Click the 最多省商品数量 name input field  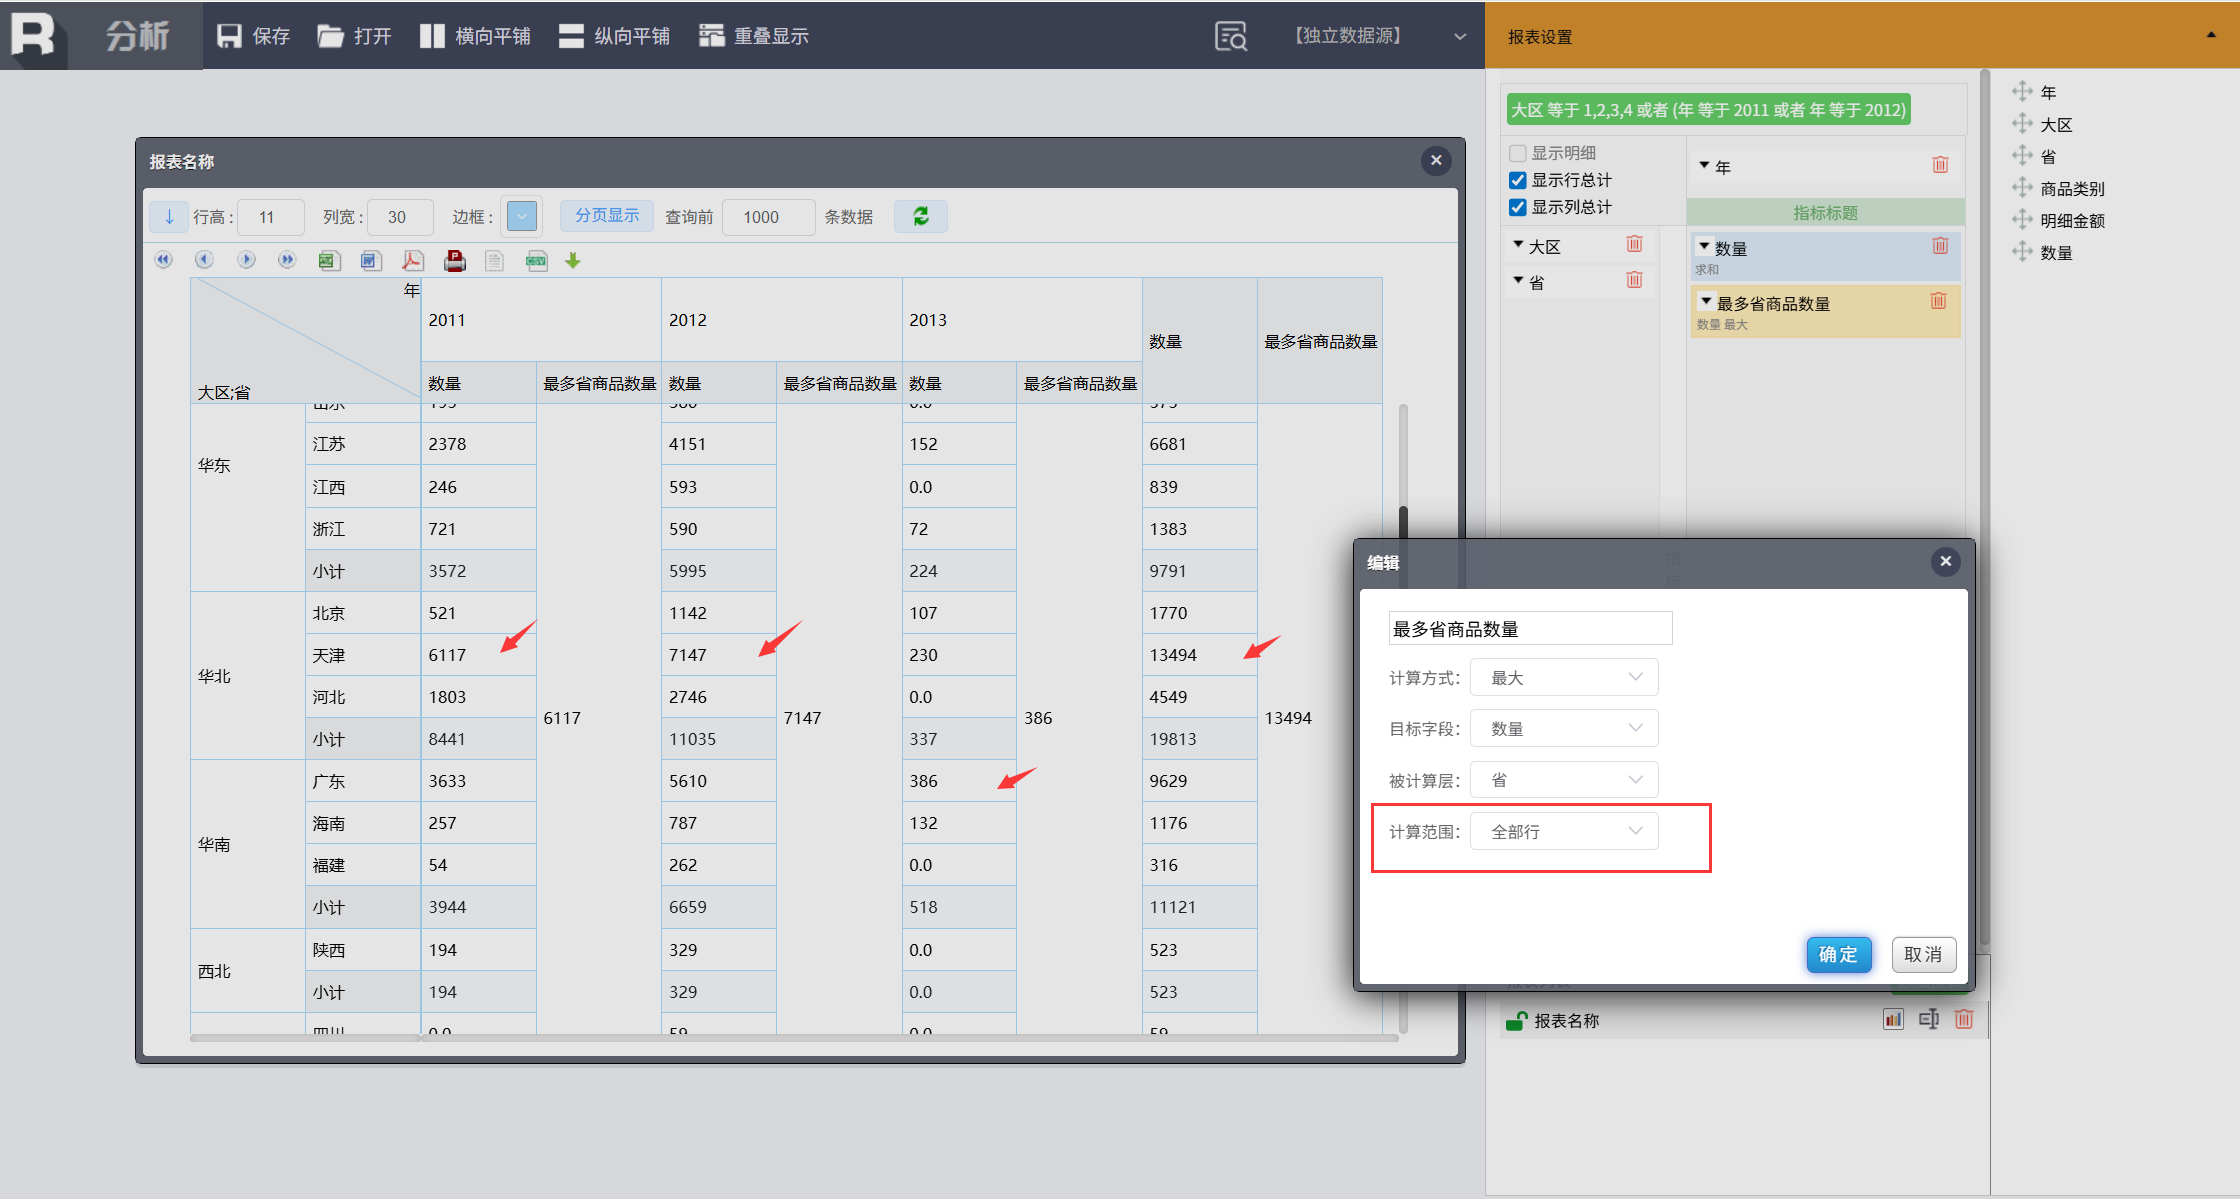[x=1529, y=629]
